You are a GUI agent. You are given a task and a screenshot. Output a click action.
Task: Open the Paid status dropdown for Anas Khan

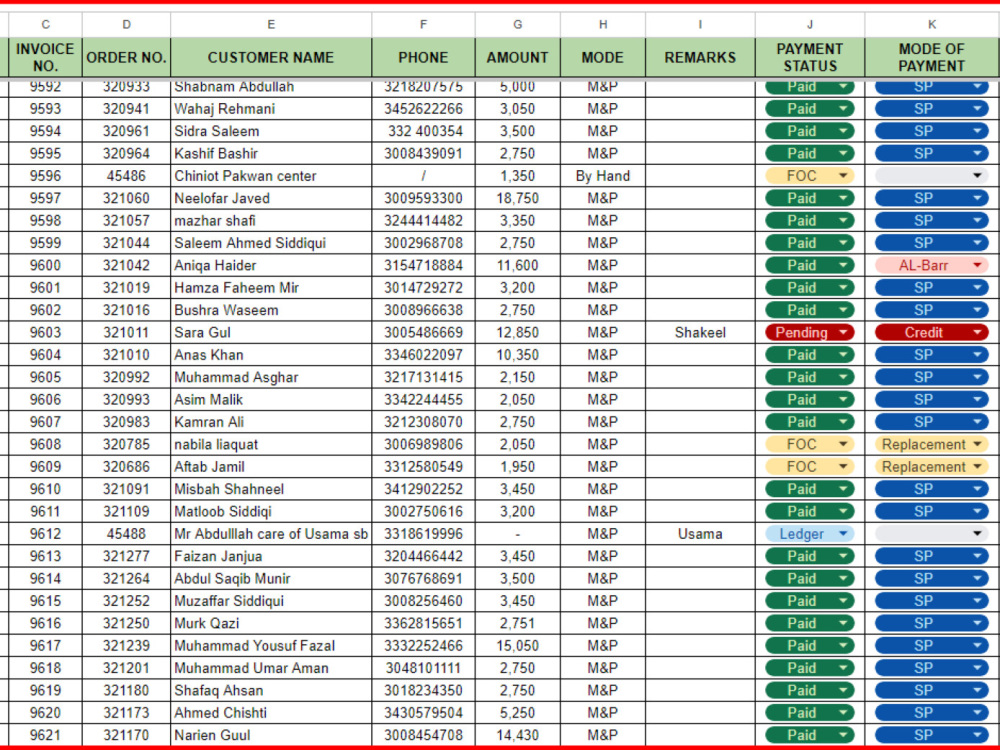[x=809, y=355]
